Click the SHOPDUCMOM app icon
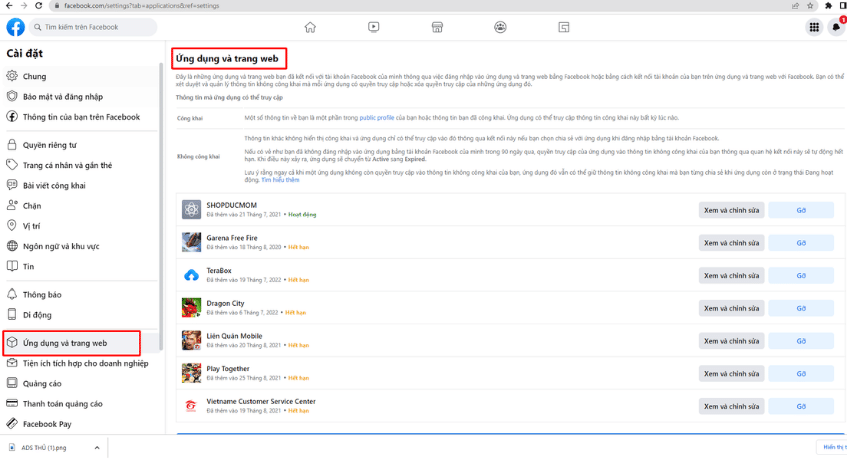This screenshot has width=847, height=460. coord(191,209)
